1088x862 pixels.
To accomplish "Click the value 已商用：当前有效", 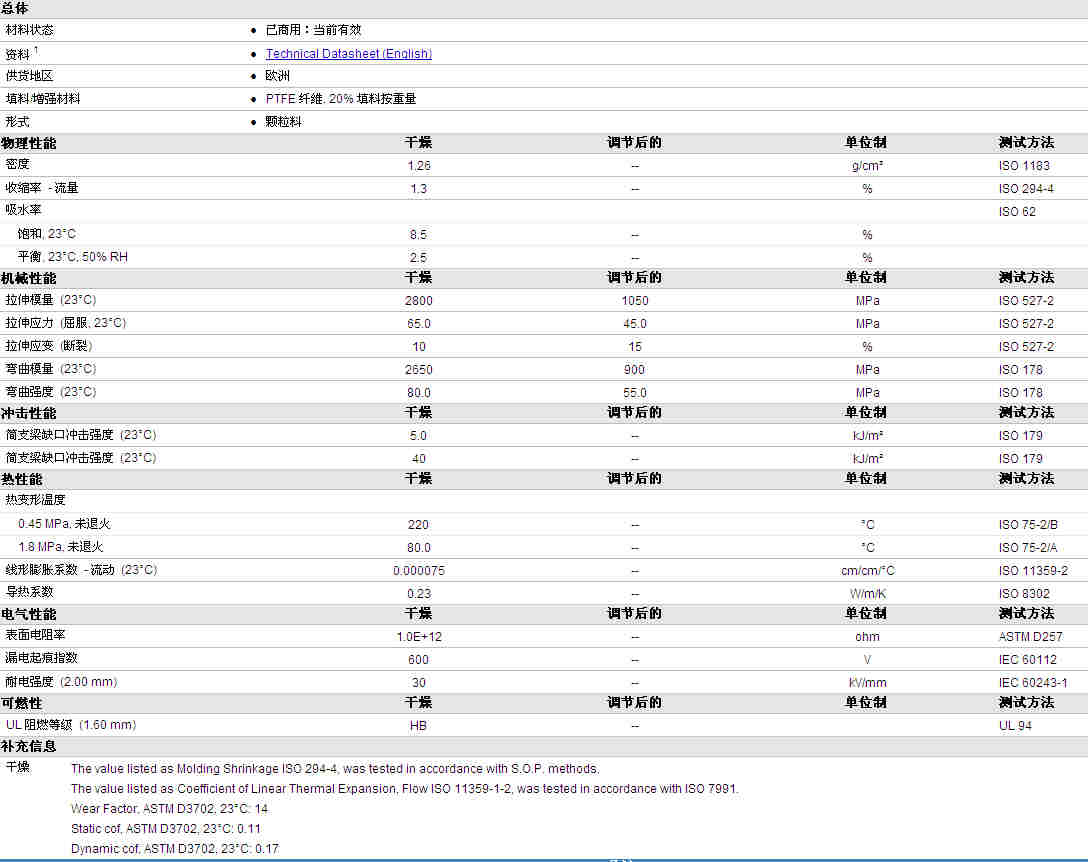I will click(314, 30).
